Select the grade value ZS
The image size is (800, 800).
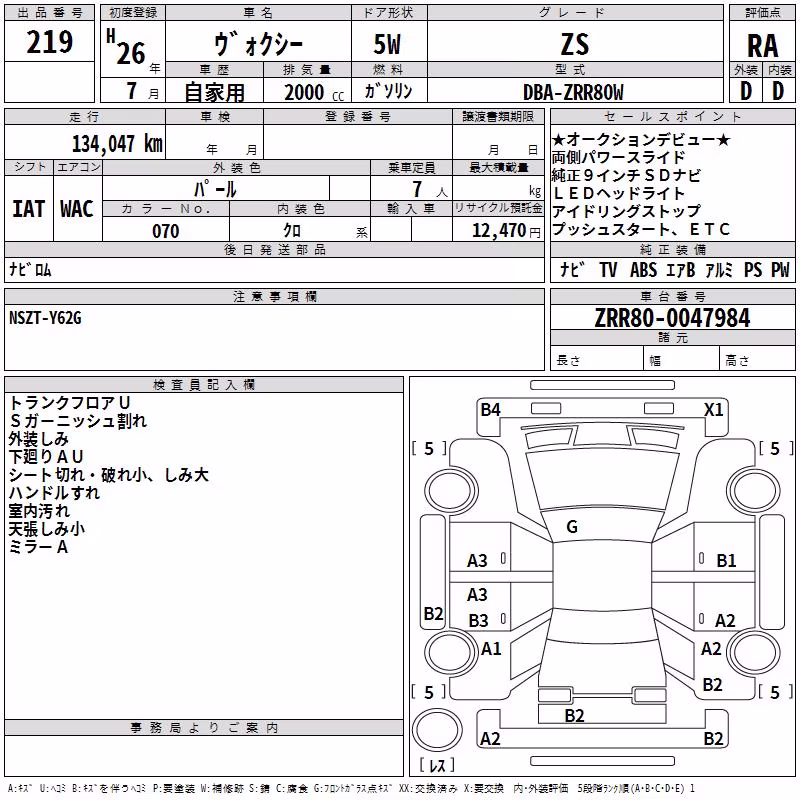point(575,44)
